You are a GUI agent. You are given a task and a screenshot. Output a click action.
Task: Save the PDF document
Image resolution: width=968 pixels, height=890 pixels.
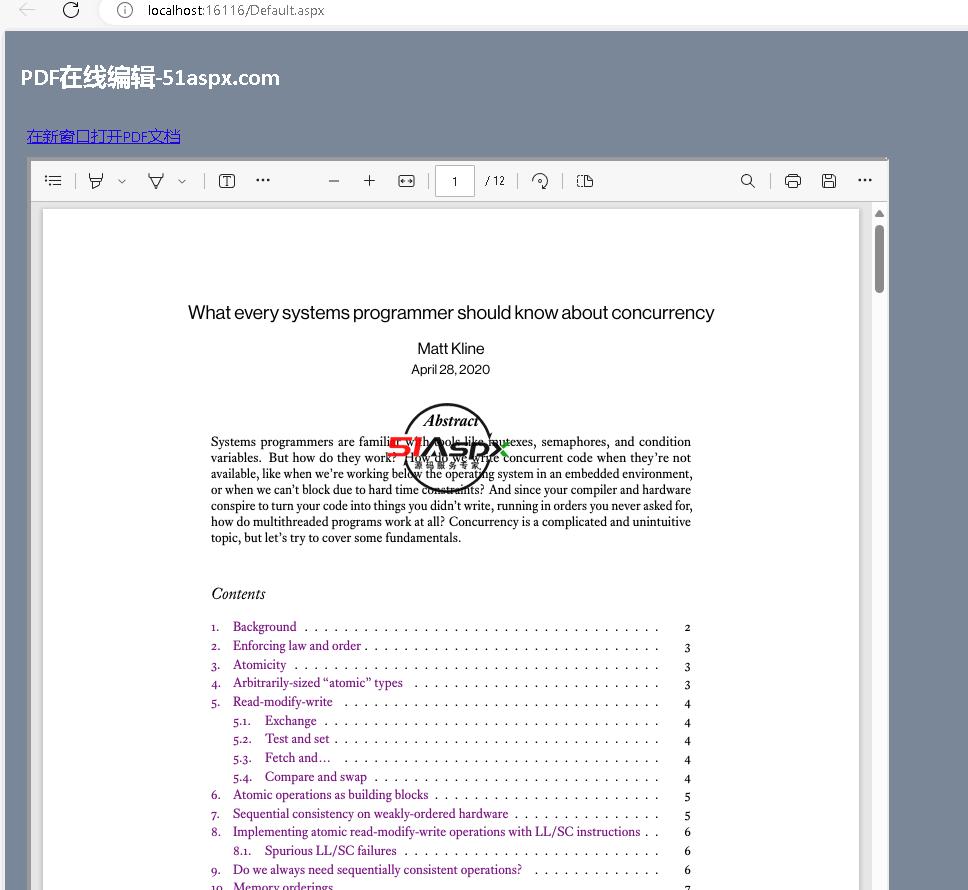828,181
